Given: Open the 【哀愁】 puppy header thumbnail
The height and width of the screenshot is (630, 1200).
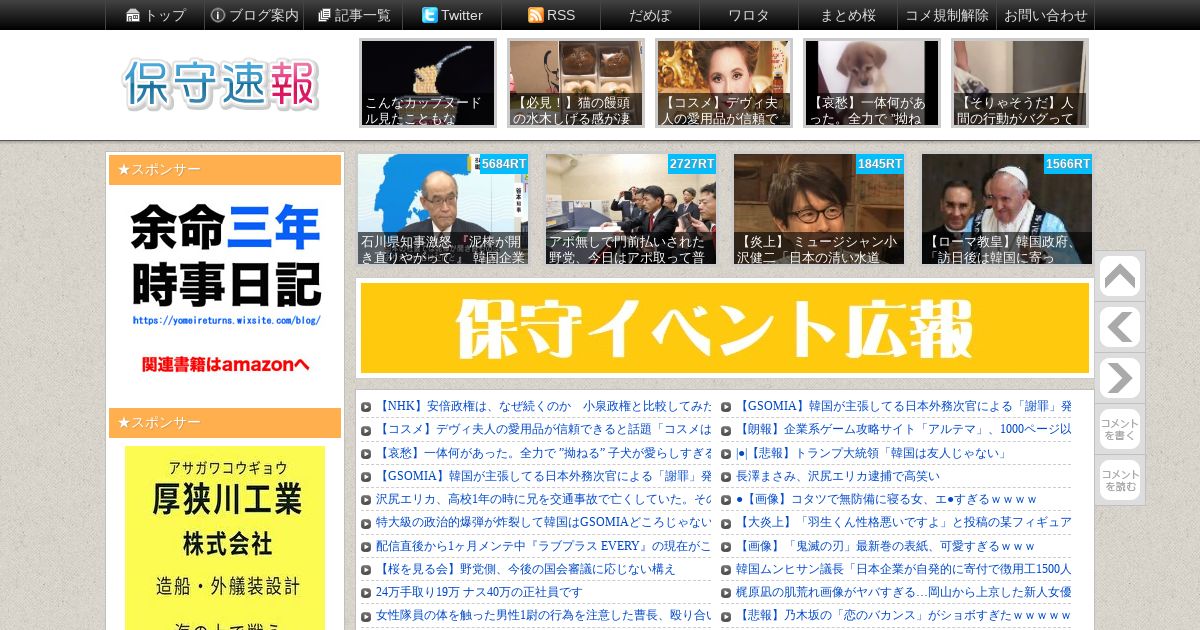Looking at the screenshot, I should [872, 83].
